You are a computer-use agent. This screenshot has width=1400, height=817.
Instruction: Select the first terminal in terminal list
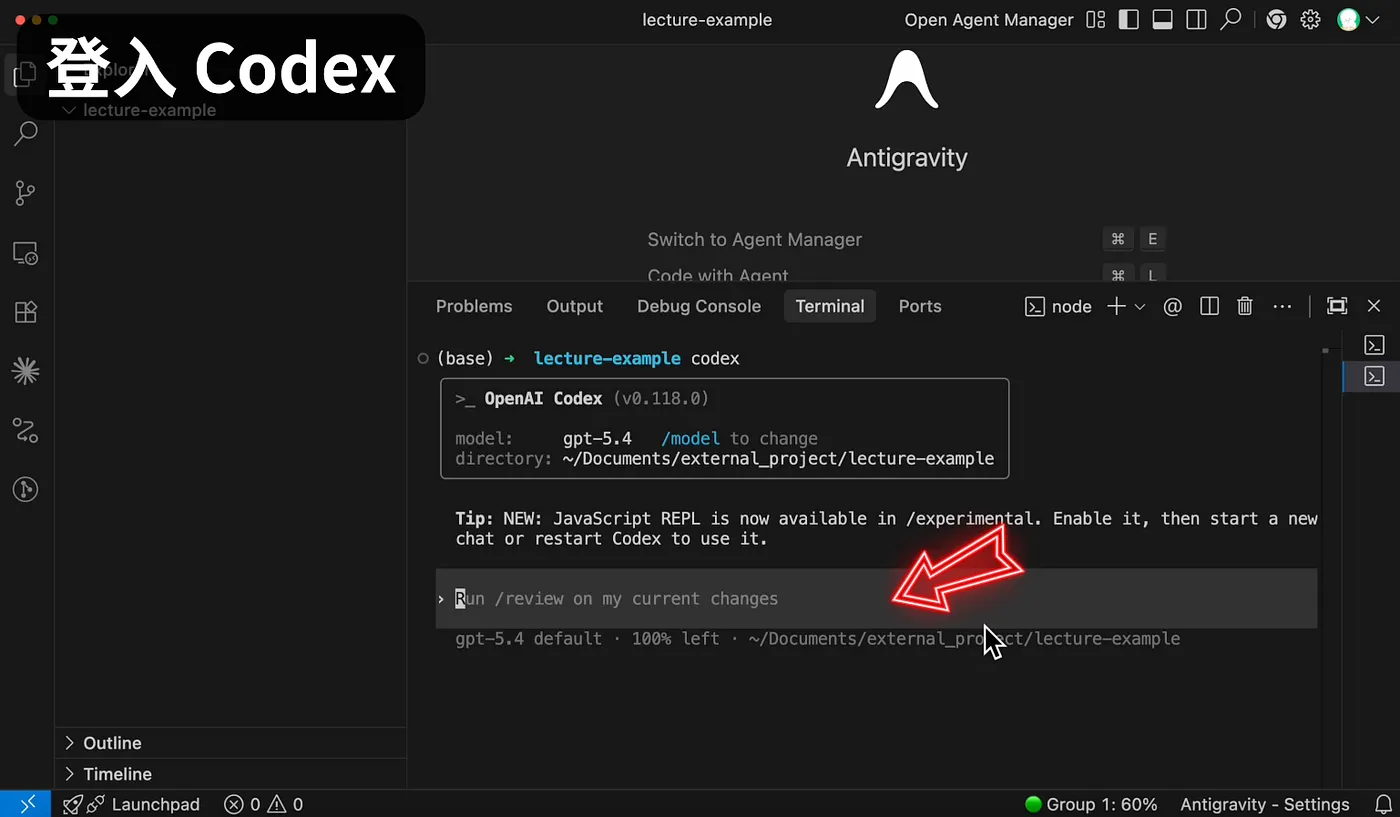(1374, 345)
